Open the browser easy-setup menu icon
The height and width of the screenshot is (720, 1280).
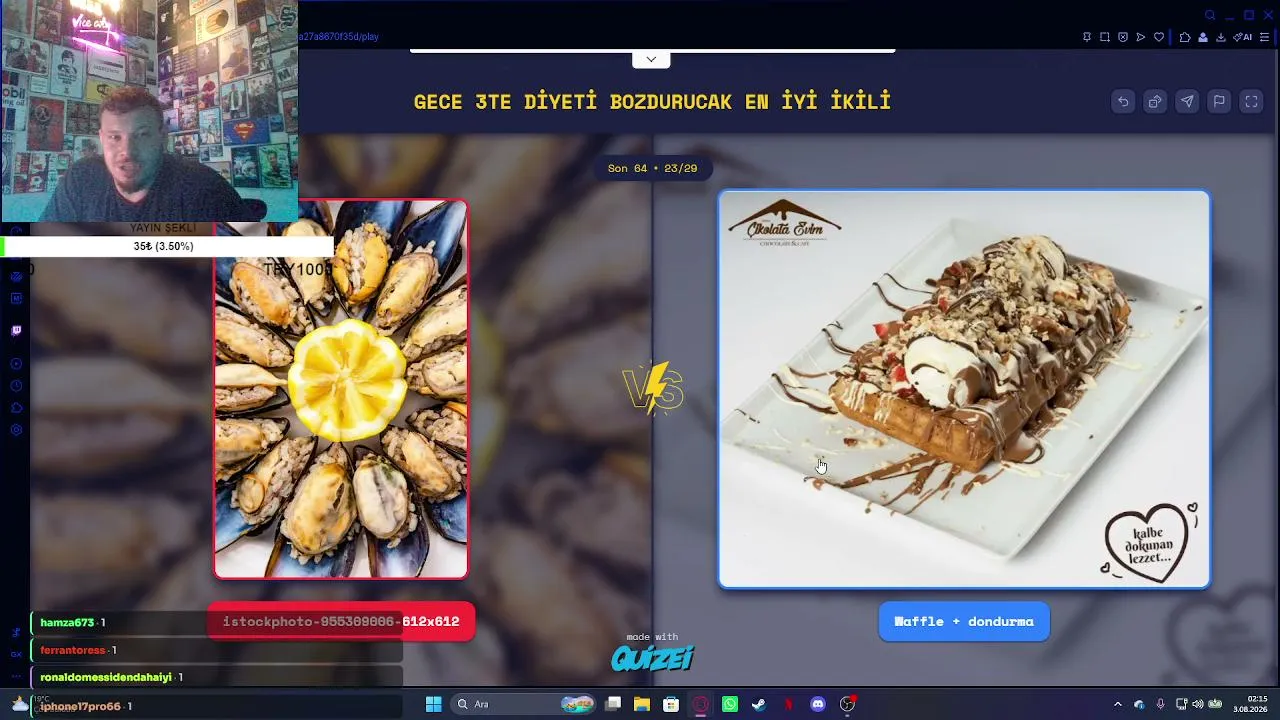[1265, 37]
